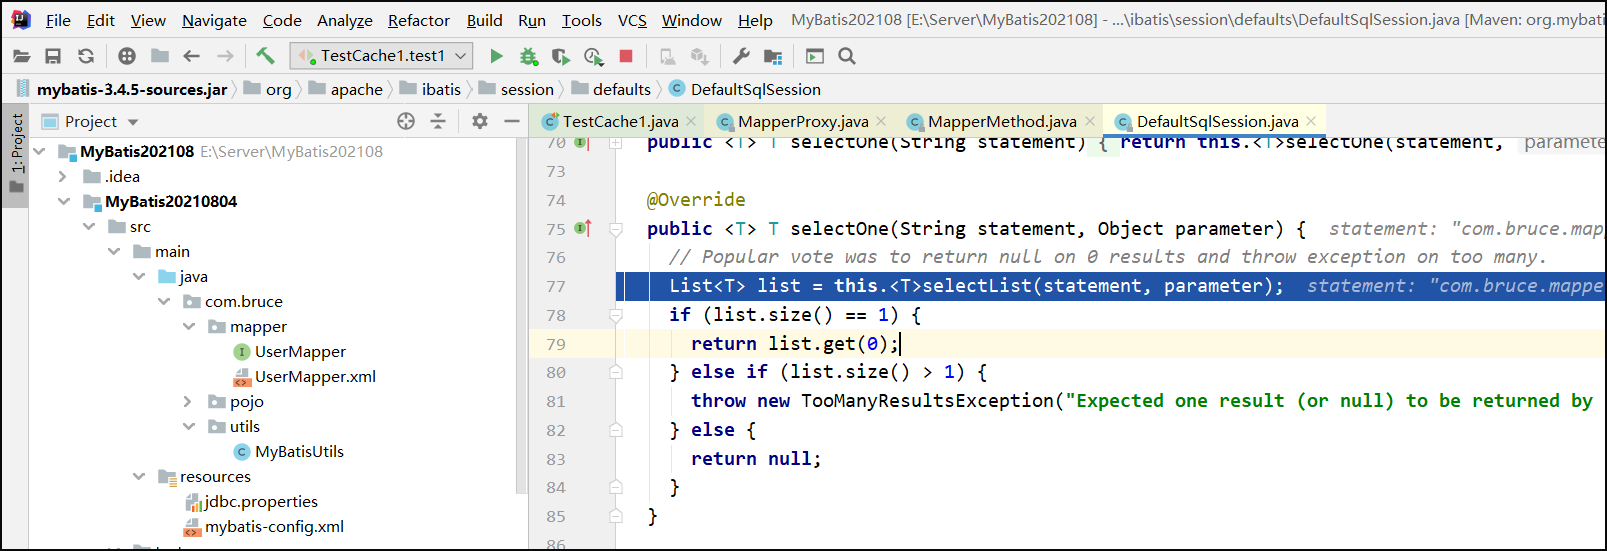Navigate forward with the right arrow icon
1607x551 pixels.
tap(226, 56)
